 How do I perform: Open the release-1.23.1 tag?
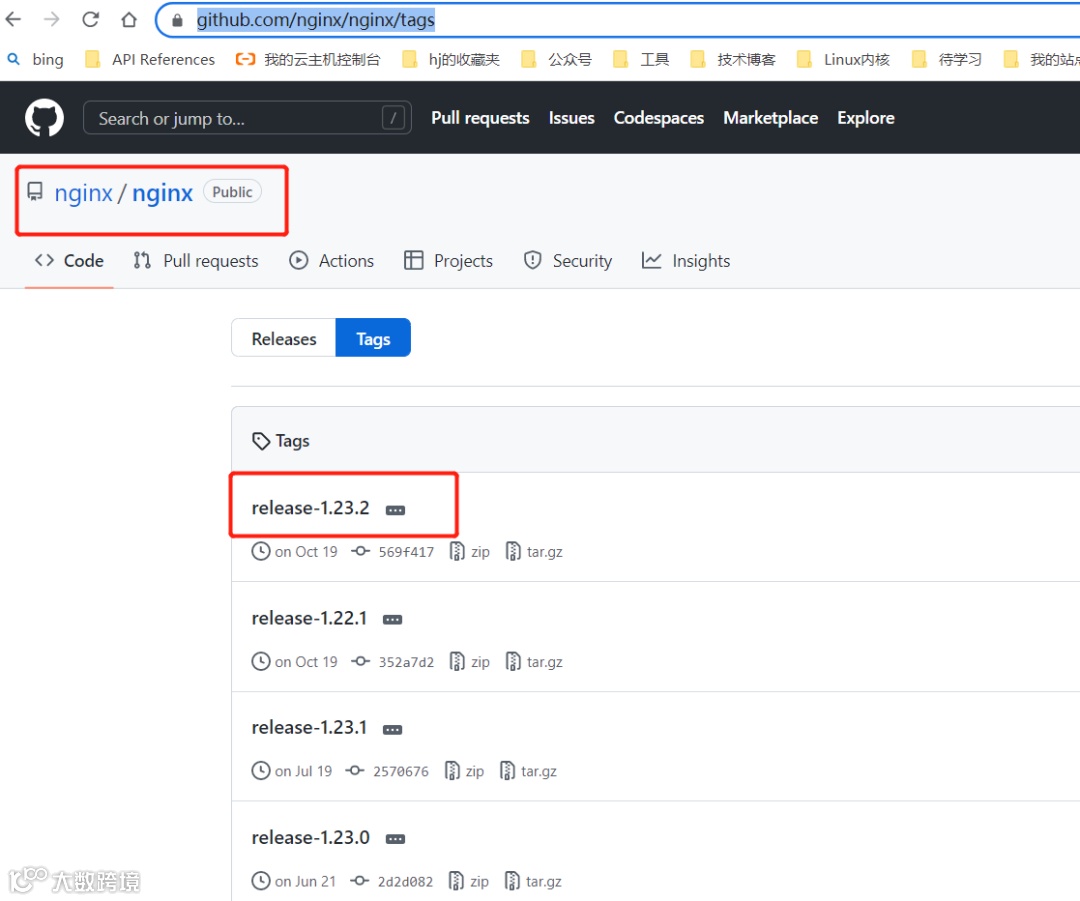(x=309, y=727)
